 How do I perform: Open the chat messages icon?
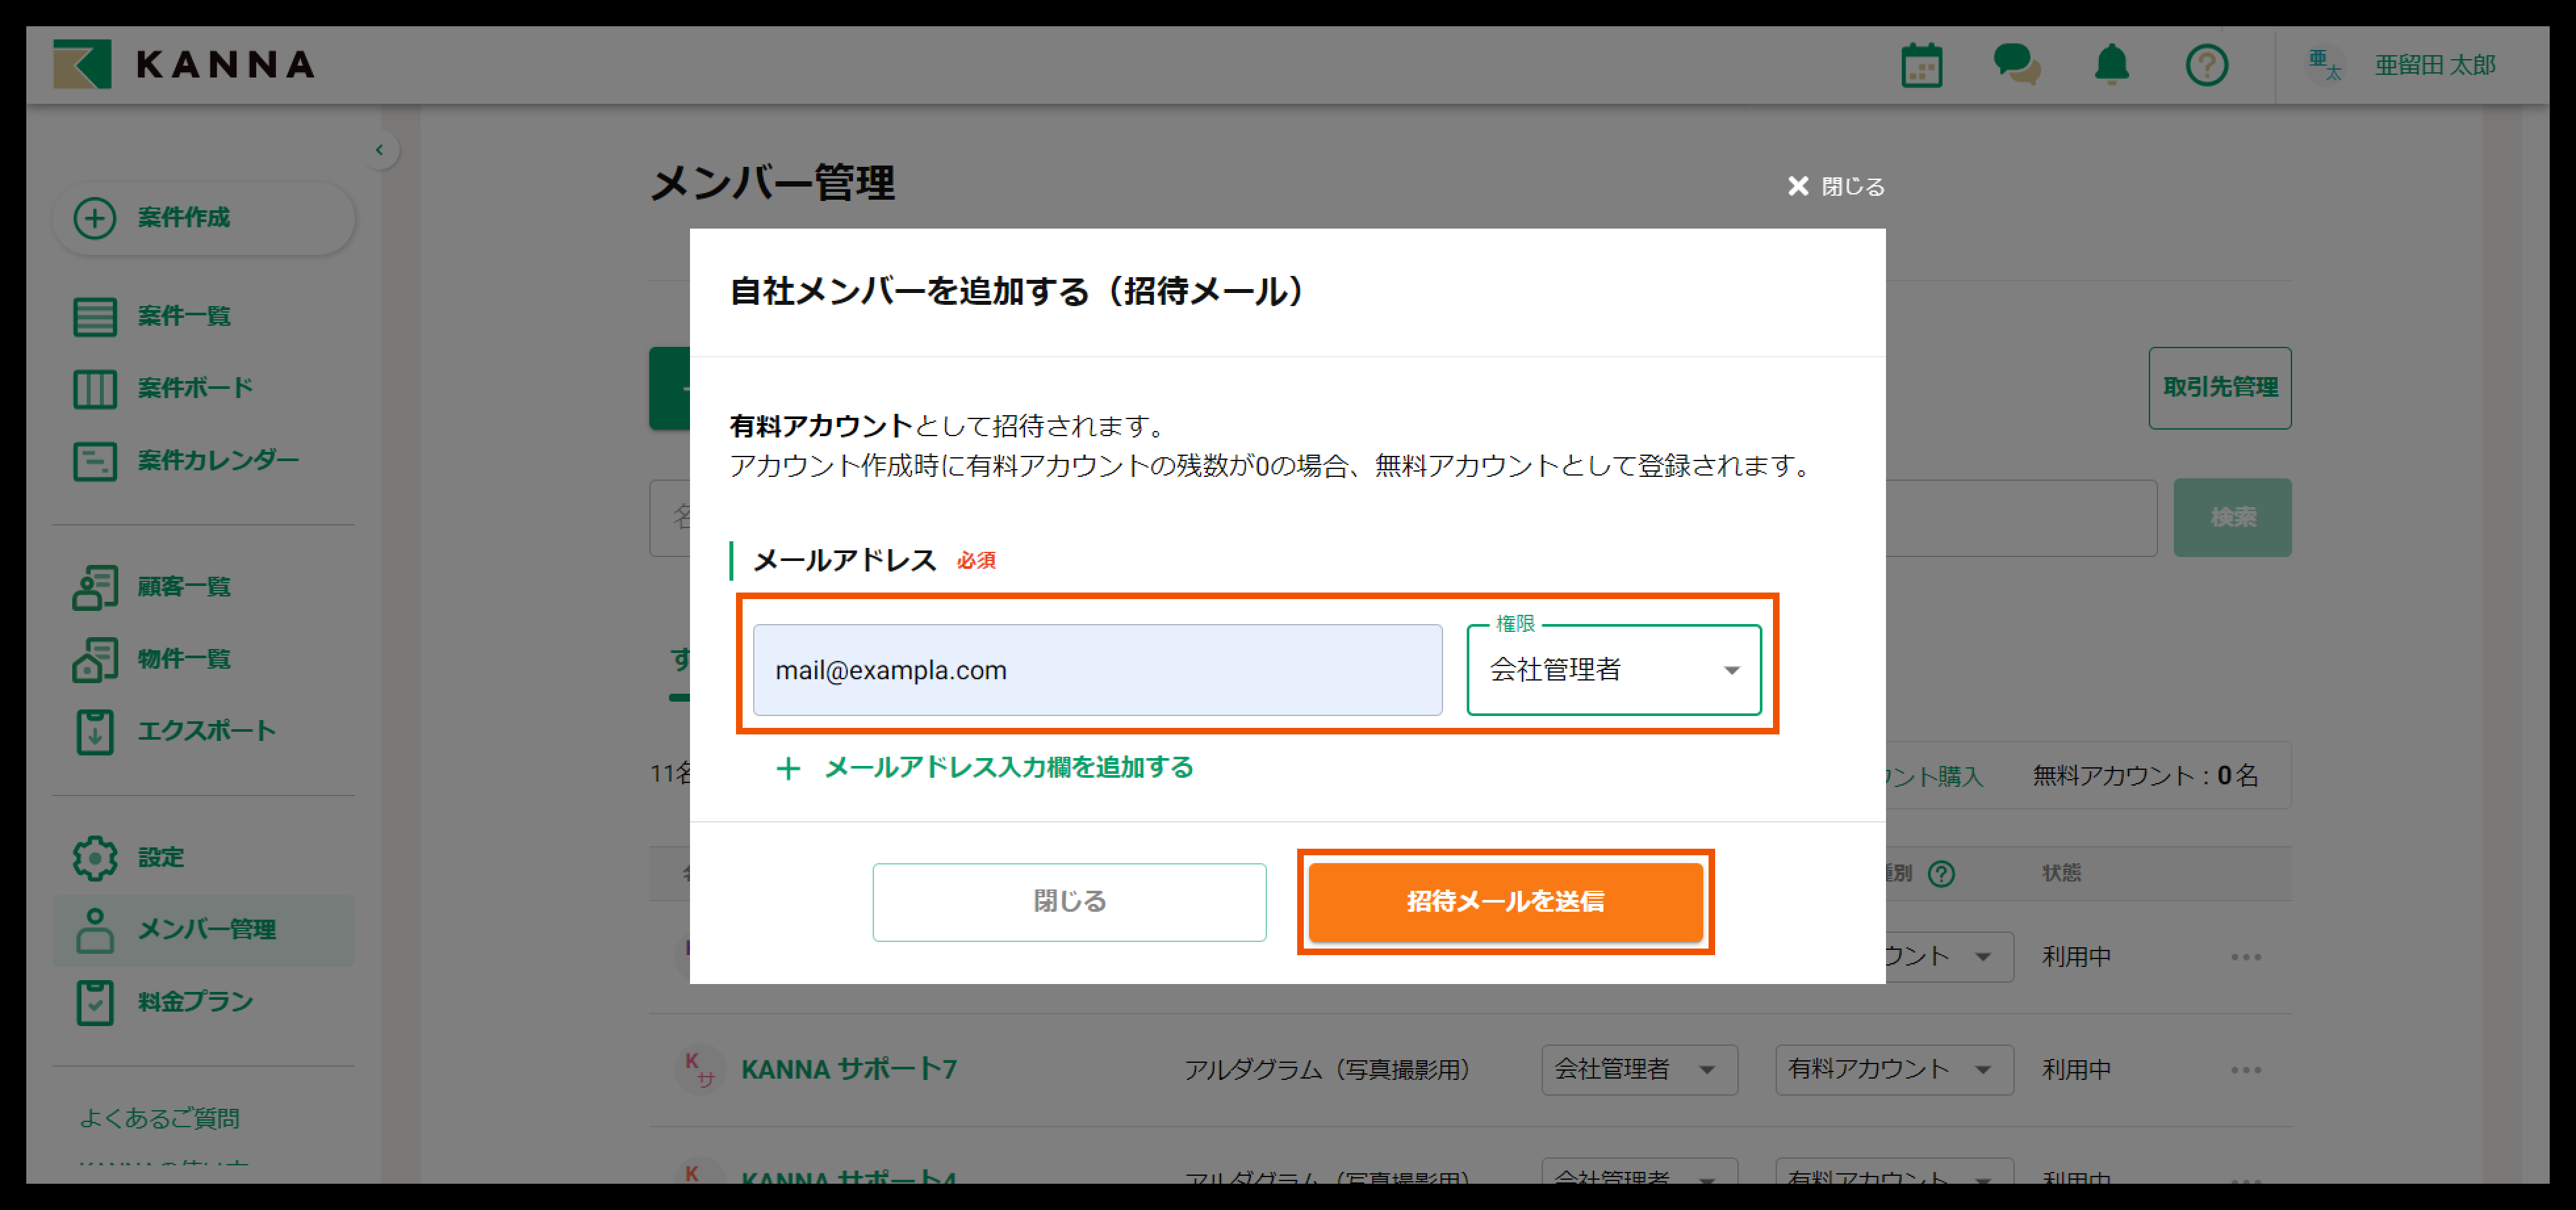click(2016, 66)
